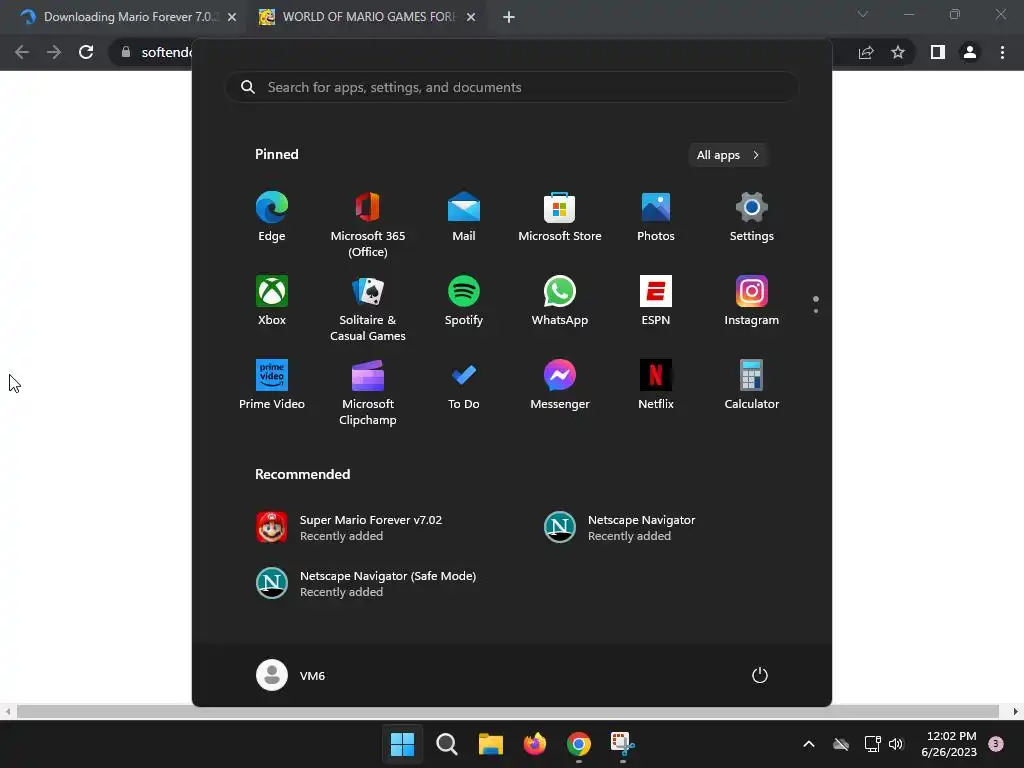Image resolution: width=1024 pixels, height=768 pixels.
Task: Open Messenger from pinned apps
Action: click(x=560, y=385)
